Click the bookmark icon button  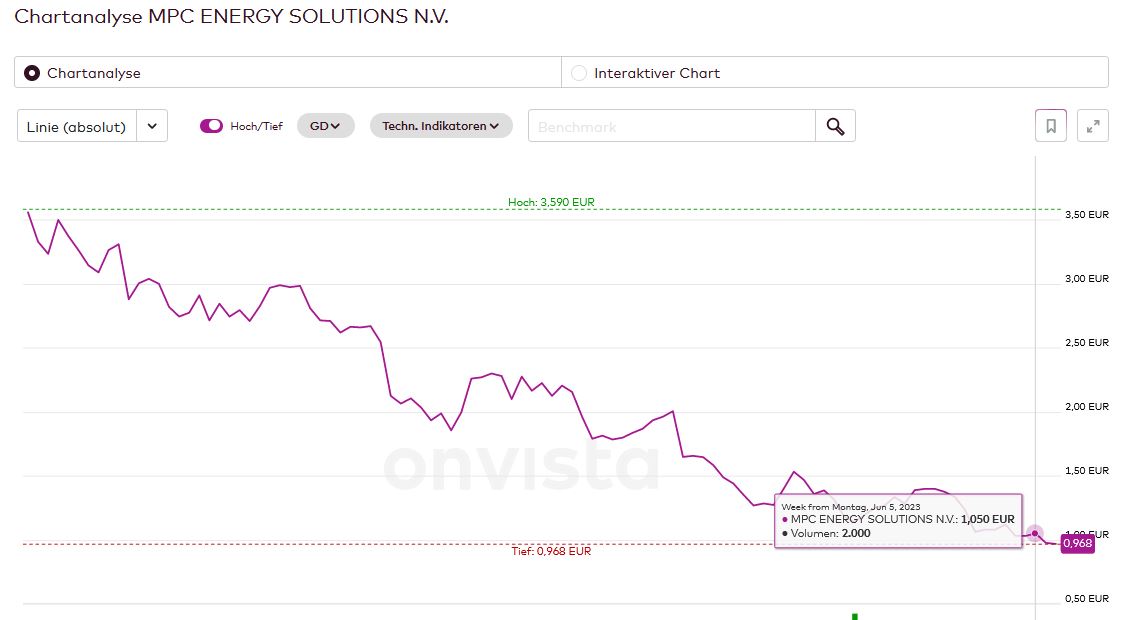pyautogui.click(x=1051, y=126)
